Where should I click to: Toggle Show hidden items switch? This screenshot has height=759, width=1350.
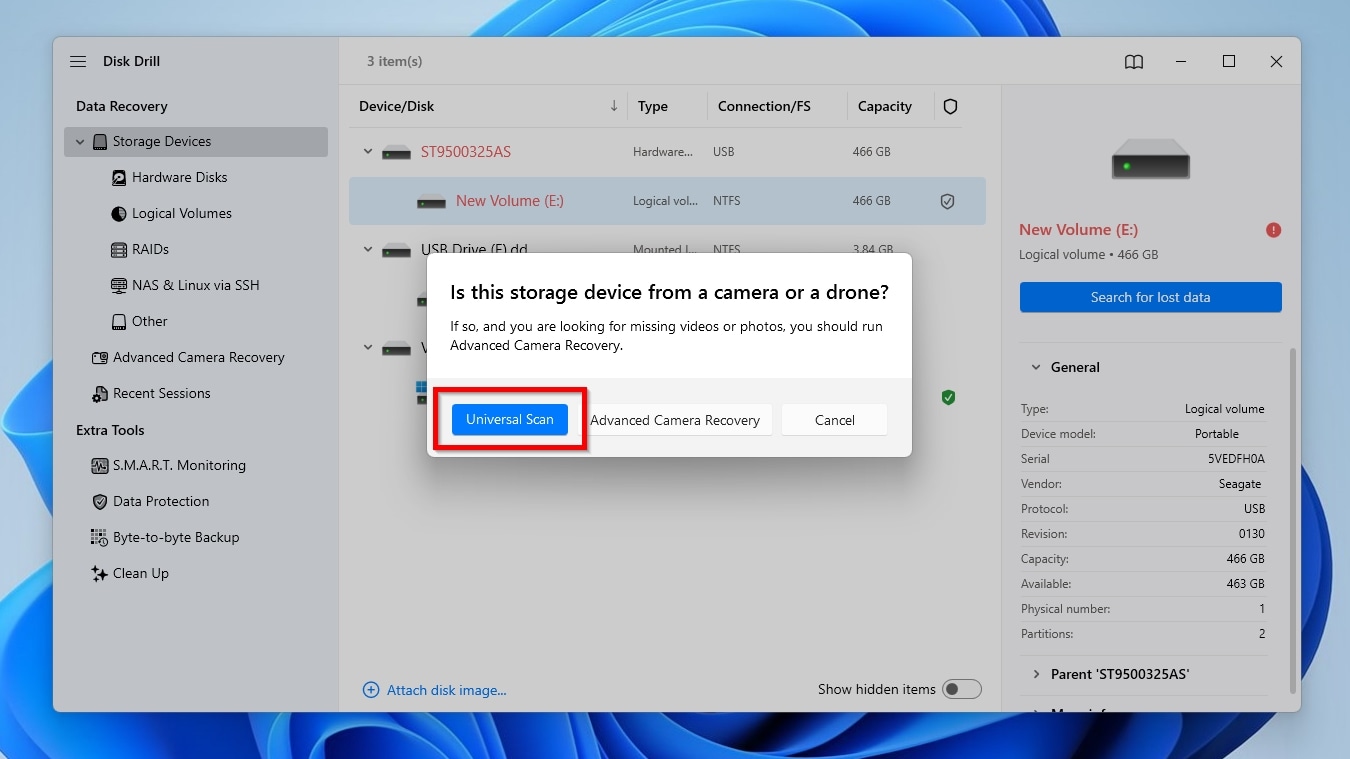(962, 689)
